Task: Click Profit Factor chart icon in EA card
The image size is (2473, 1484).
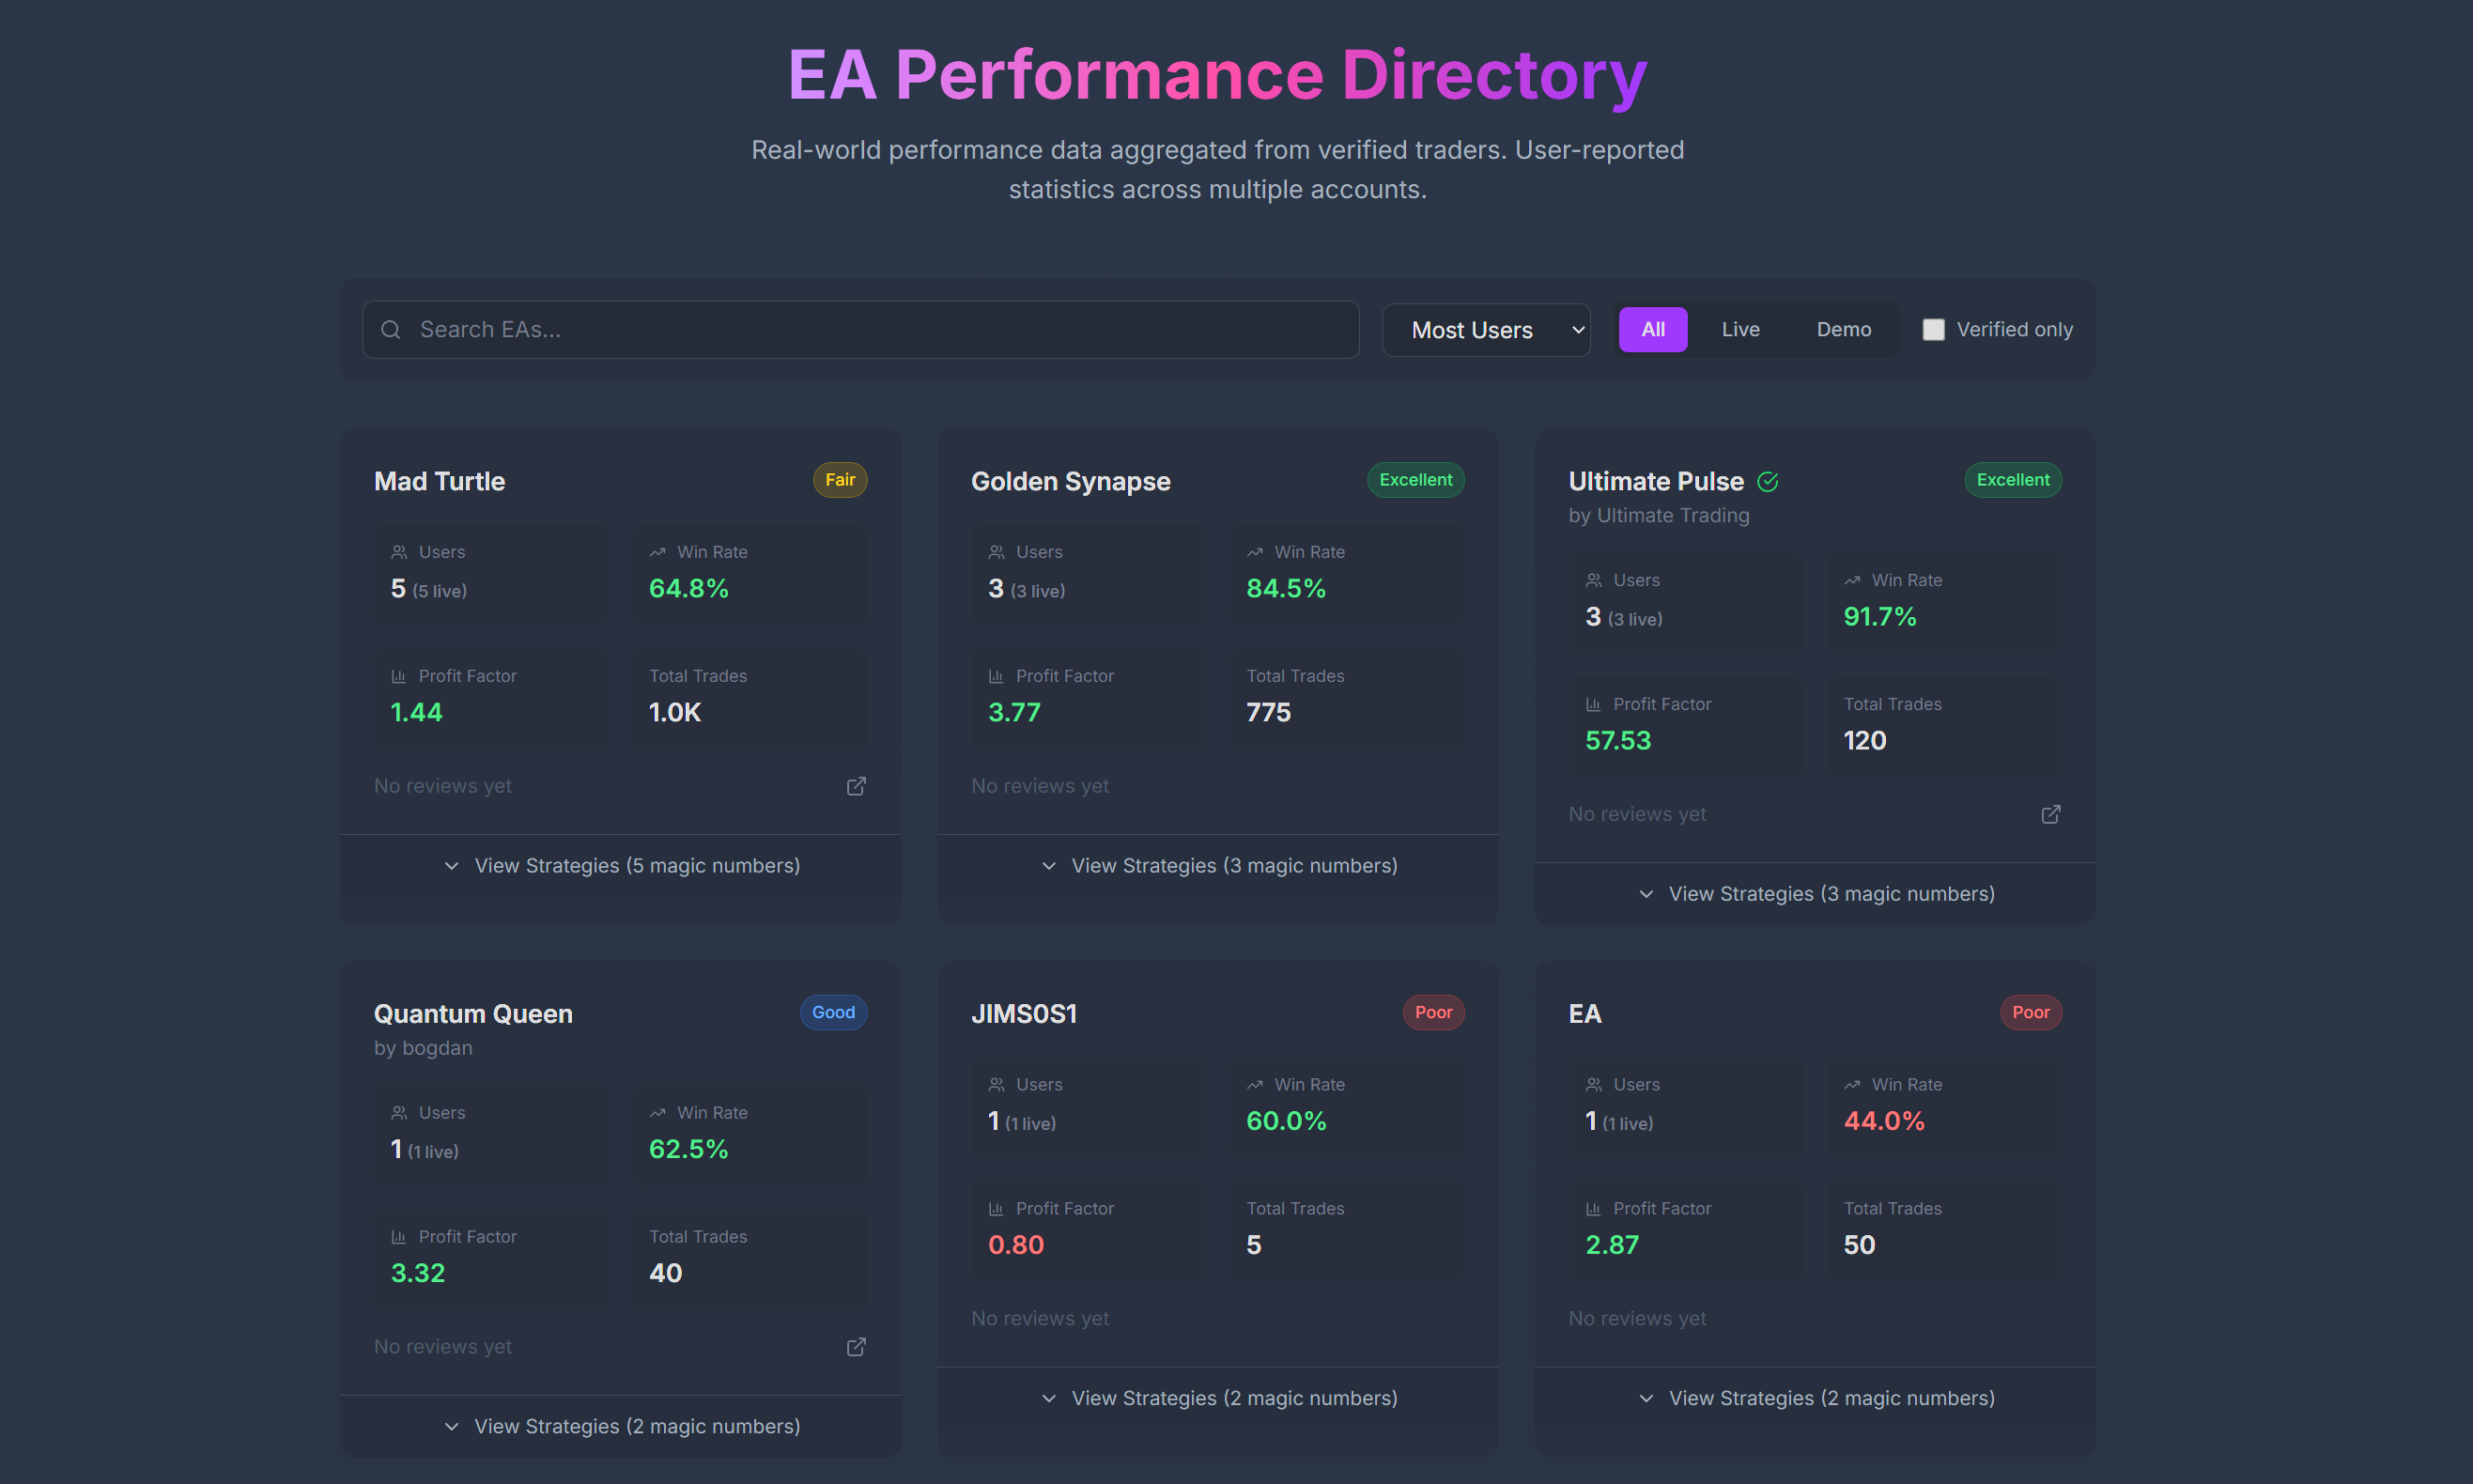Action: [x=1593, y=1209]
